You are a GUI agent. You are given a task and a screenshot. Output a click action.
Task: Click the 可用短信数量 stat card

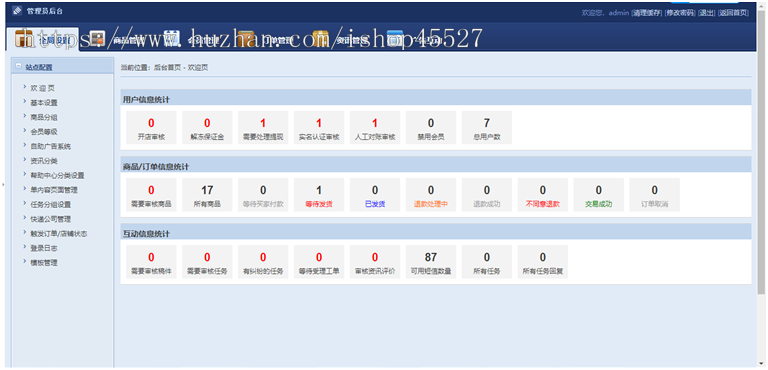tap(431, 262)
